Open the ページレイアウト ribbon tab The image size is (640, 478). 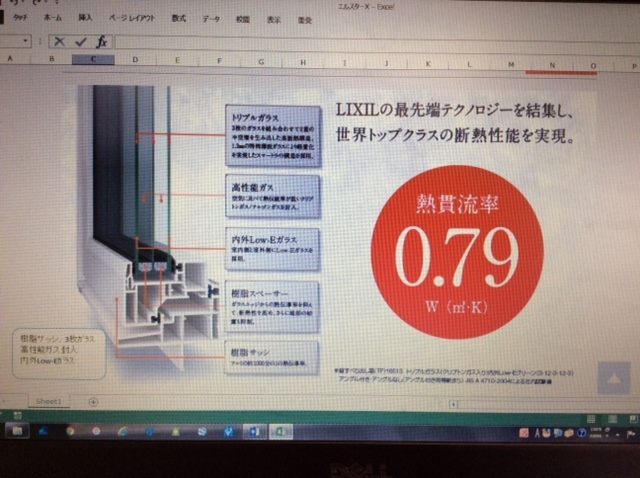(132, 18)
